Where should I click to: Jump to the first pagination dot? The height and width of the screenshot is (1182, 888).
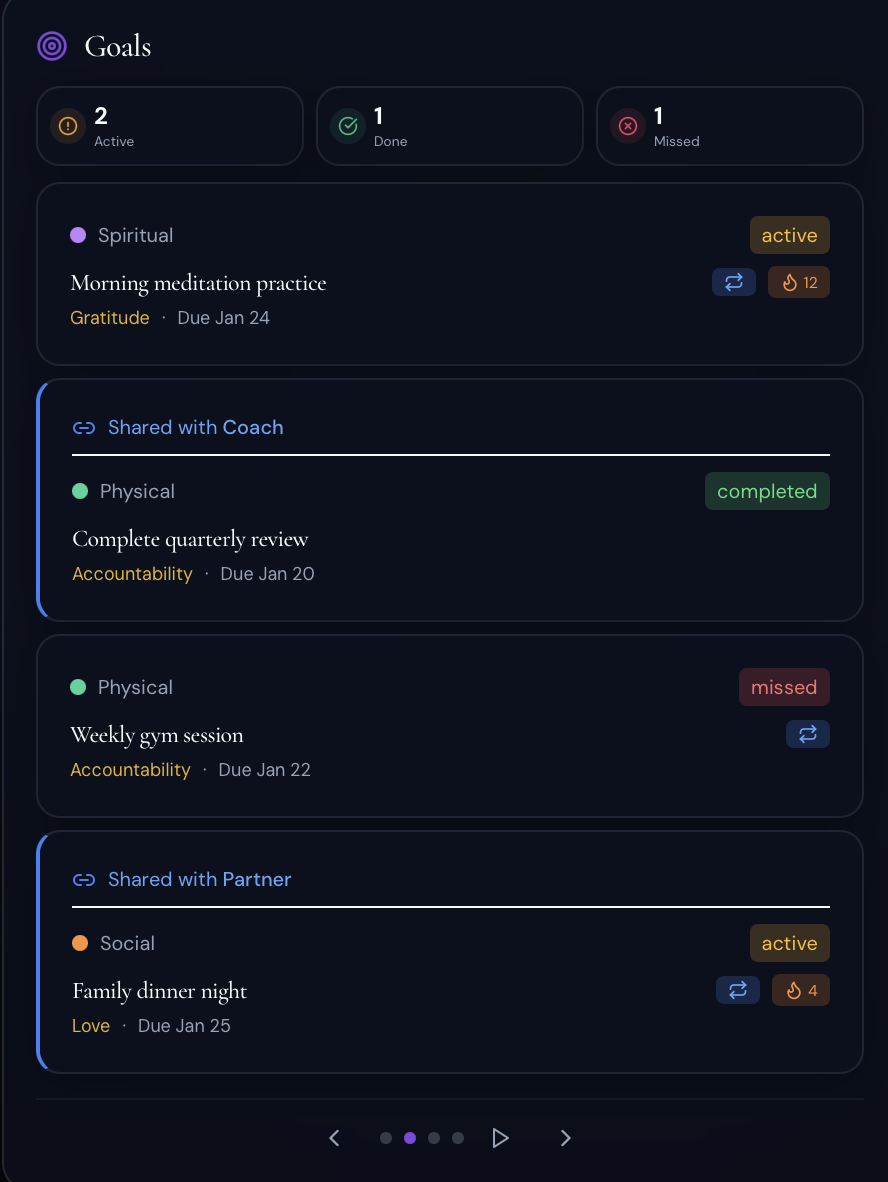click(x=386, y=1138)
